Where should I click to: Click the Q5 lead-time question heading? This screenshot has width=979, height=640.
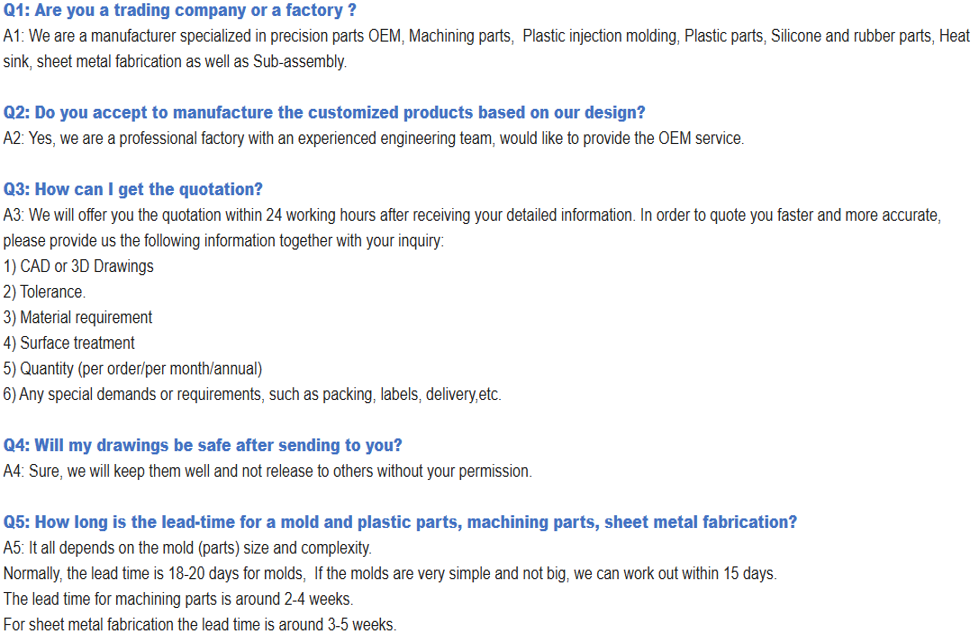coord(400,522)
